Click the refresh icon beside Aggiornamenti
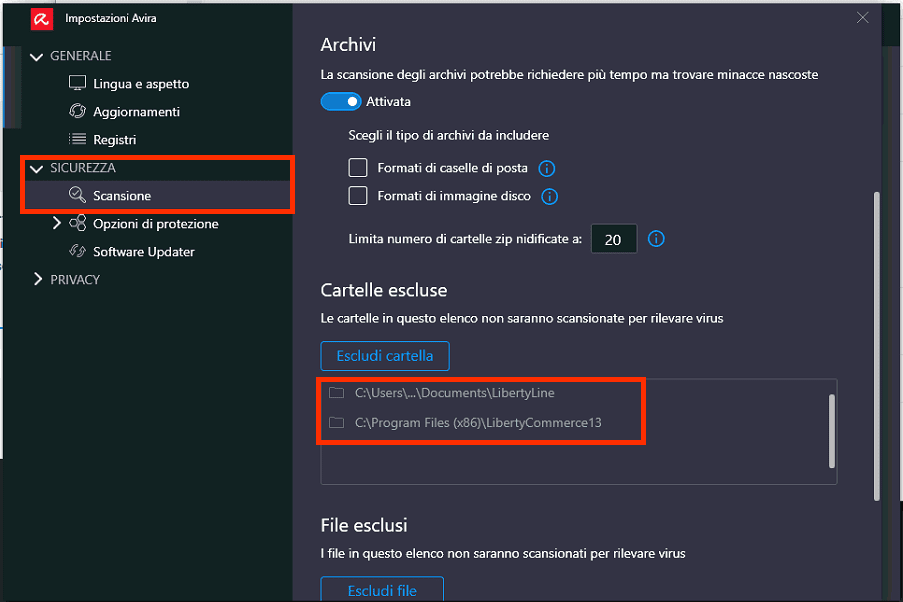Screen dimensions: 903x602 (77, 111)
